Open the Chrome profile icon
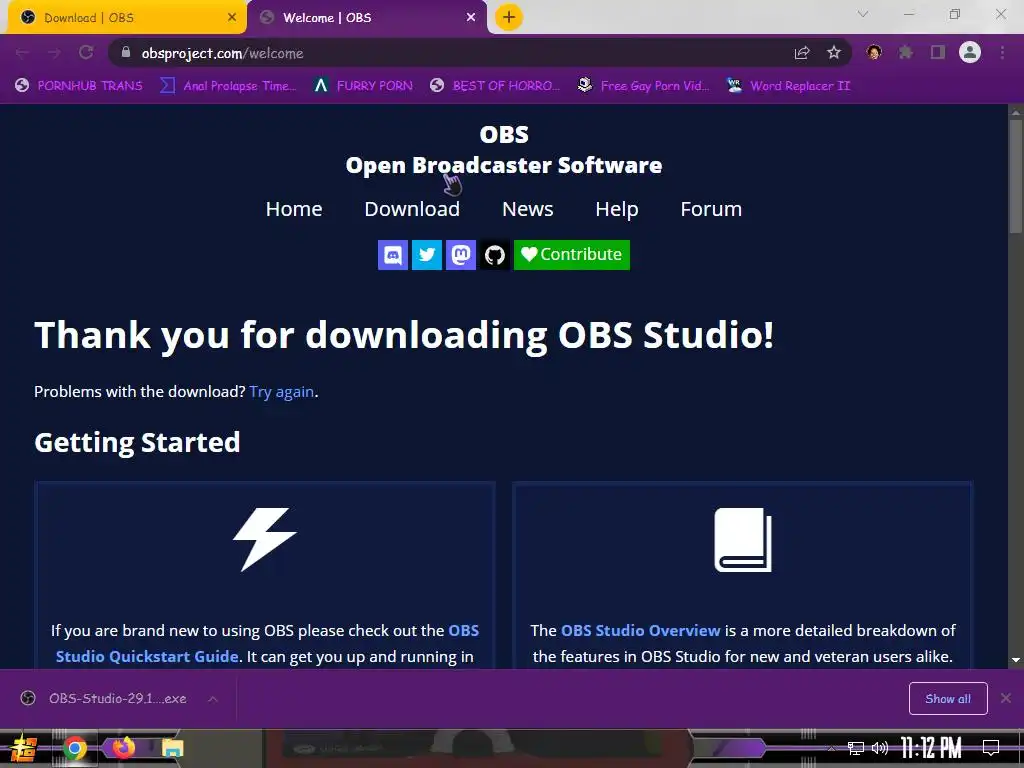 970,53
